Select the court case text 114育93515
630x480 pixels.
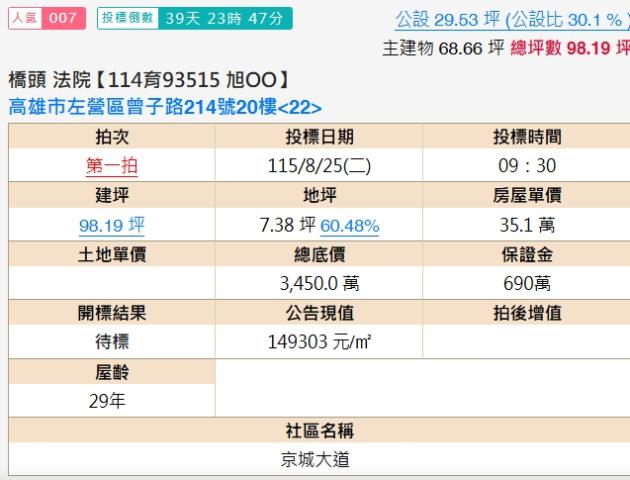(164, 80)
